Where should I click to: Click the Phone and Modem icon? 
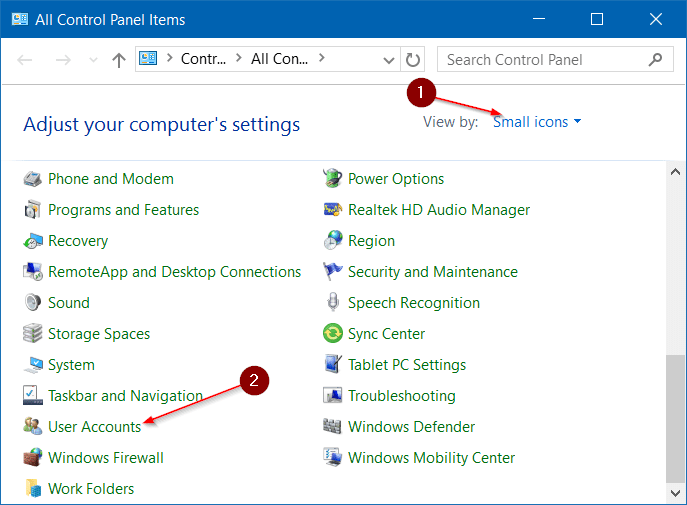(33, 179)
